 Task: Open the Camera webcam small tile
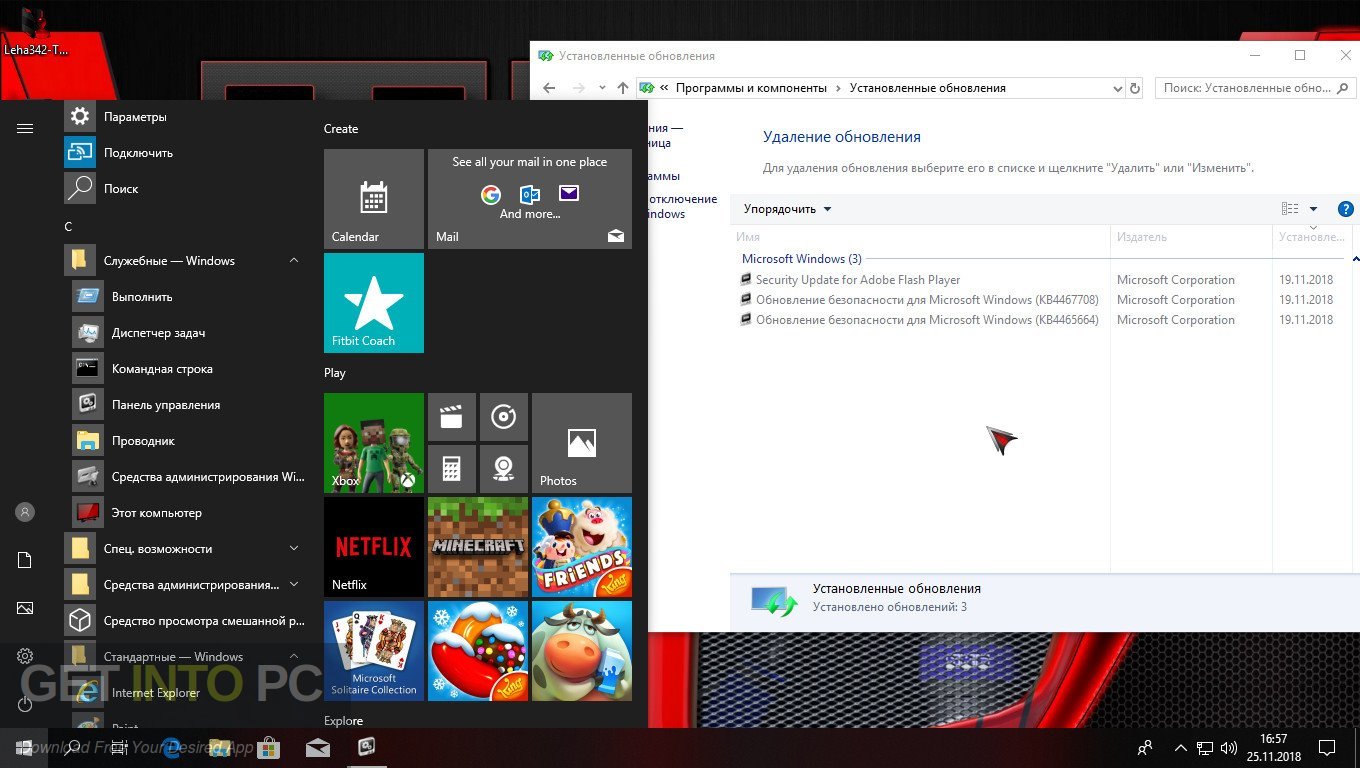(504, 469)
